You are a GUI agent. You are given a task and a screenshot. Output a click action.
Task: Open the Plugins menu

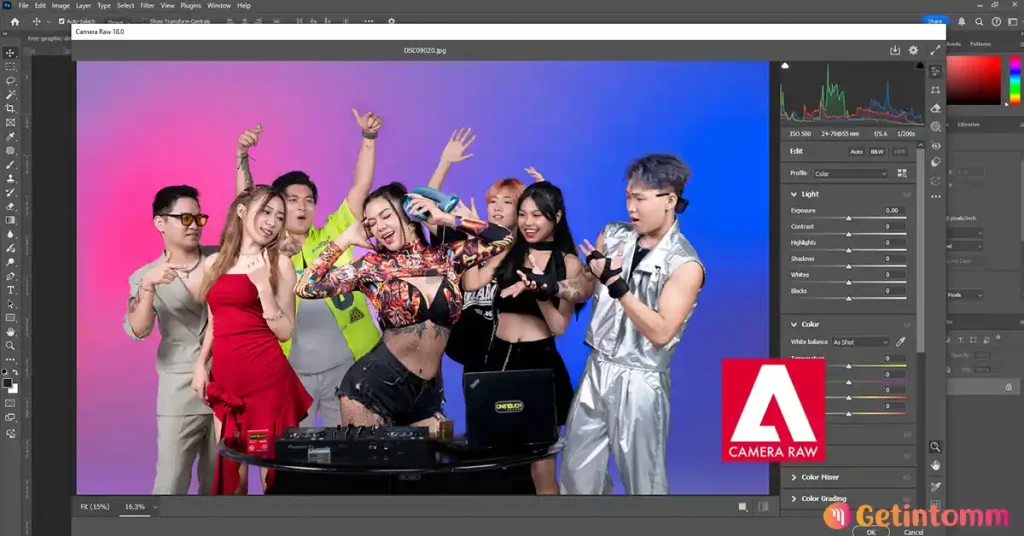[x=191, y=5]
